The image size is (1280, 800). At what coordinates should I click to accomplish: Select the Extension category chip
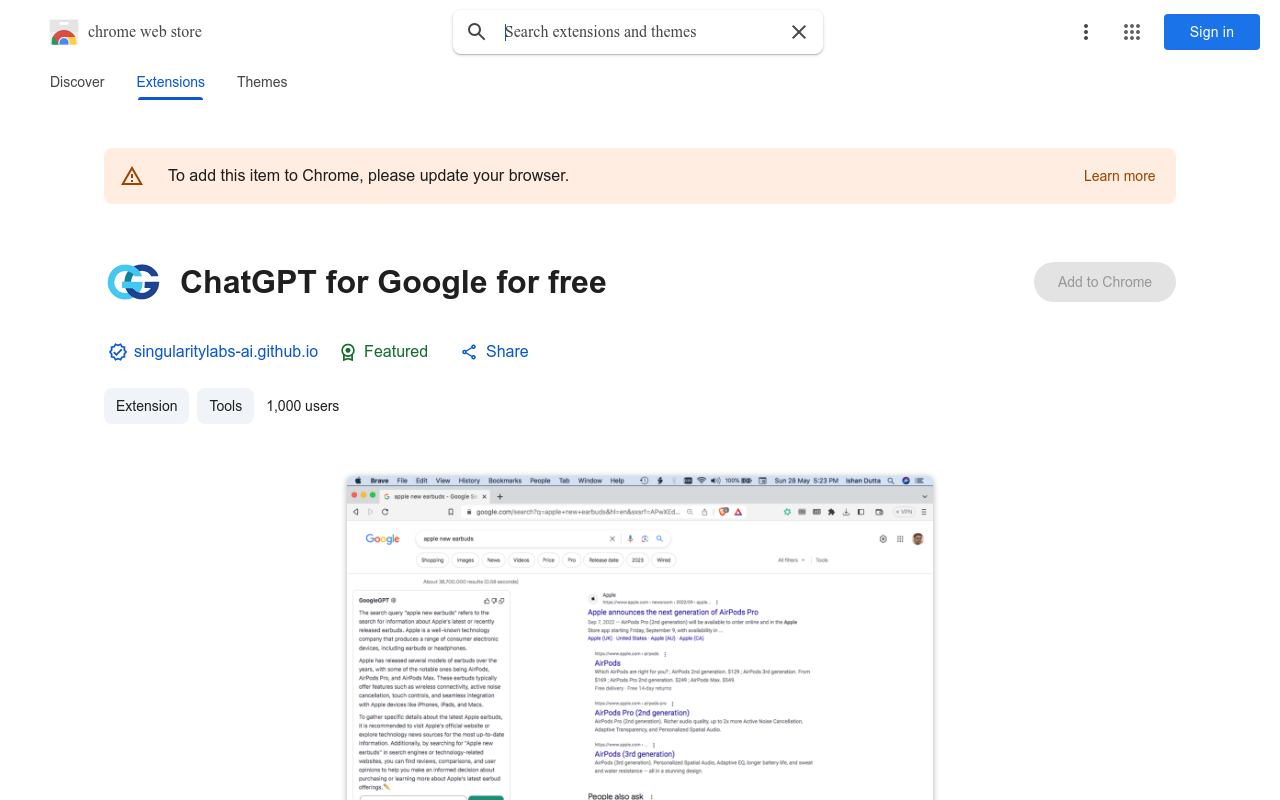(146, 406)
